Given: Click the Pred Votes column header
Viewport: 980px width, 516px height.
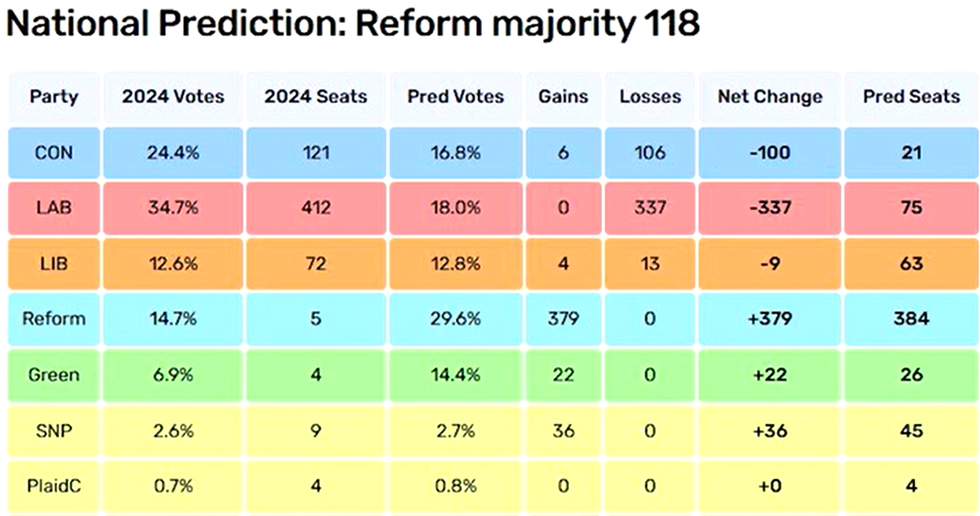Looking at the screenshot, I should tap(455, 97).
